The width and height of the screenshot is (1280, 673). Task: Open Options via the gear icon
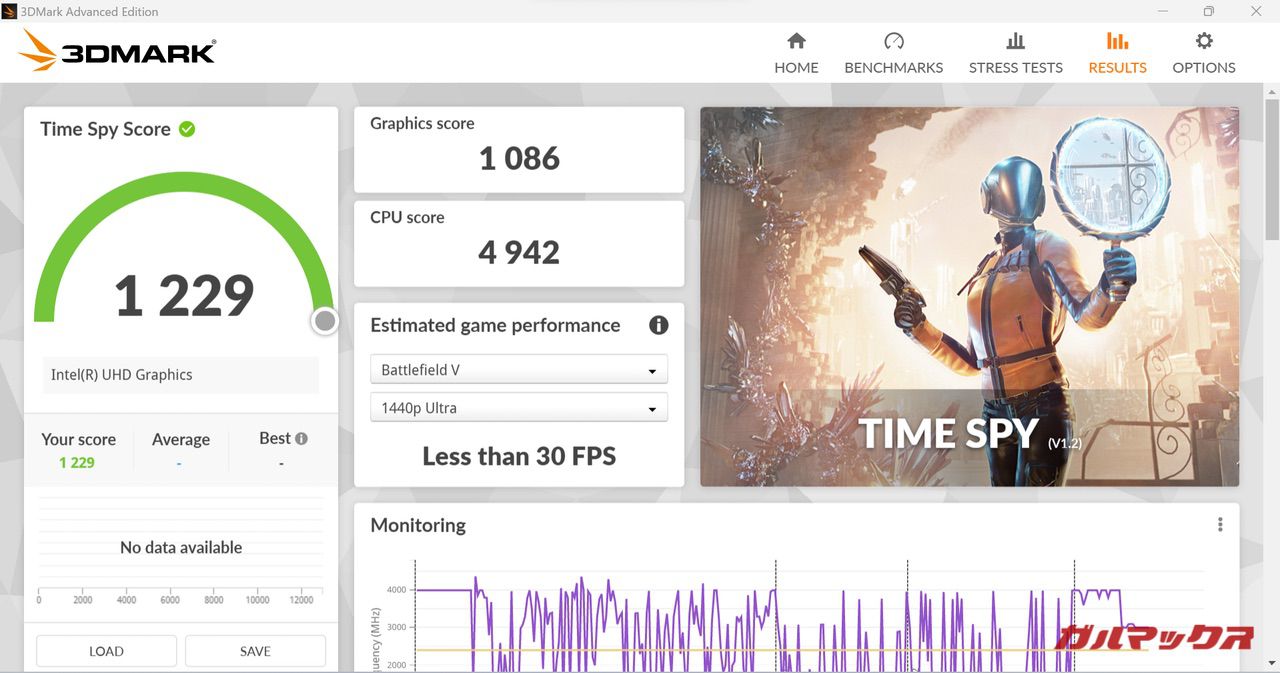pyautogui.click(x=1204, y=41)
